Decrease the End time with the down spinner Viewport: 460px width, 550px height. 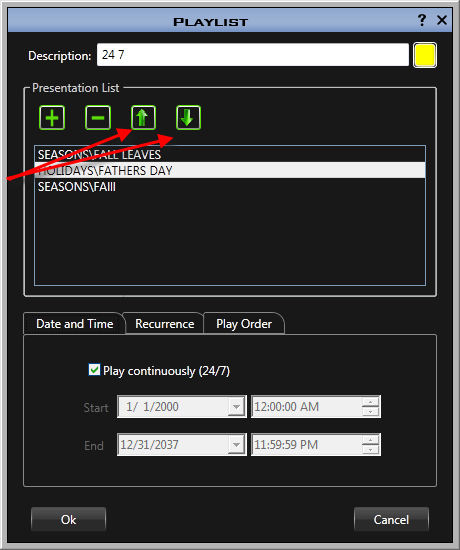[x=371, y=450]
